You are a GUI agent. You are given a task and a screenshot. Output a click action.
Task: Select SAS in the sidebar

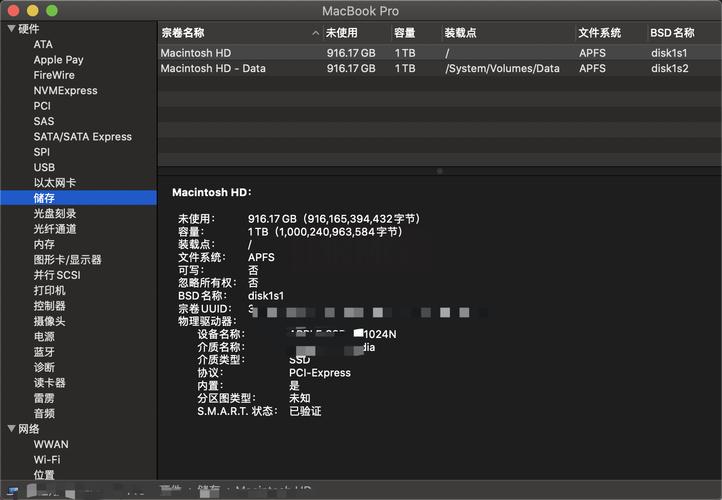44,121
